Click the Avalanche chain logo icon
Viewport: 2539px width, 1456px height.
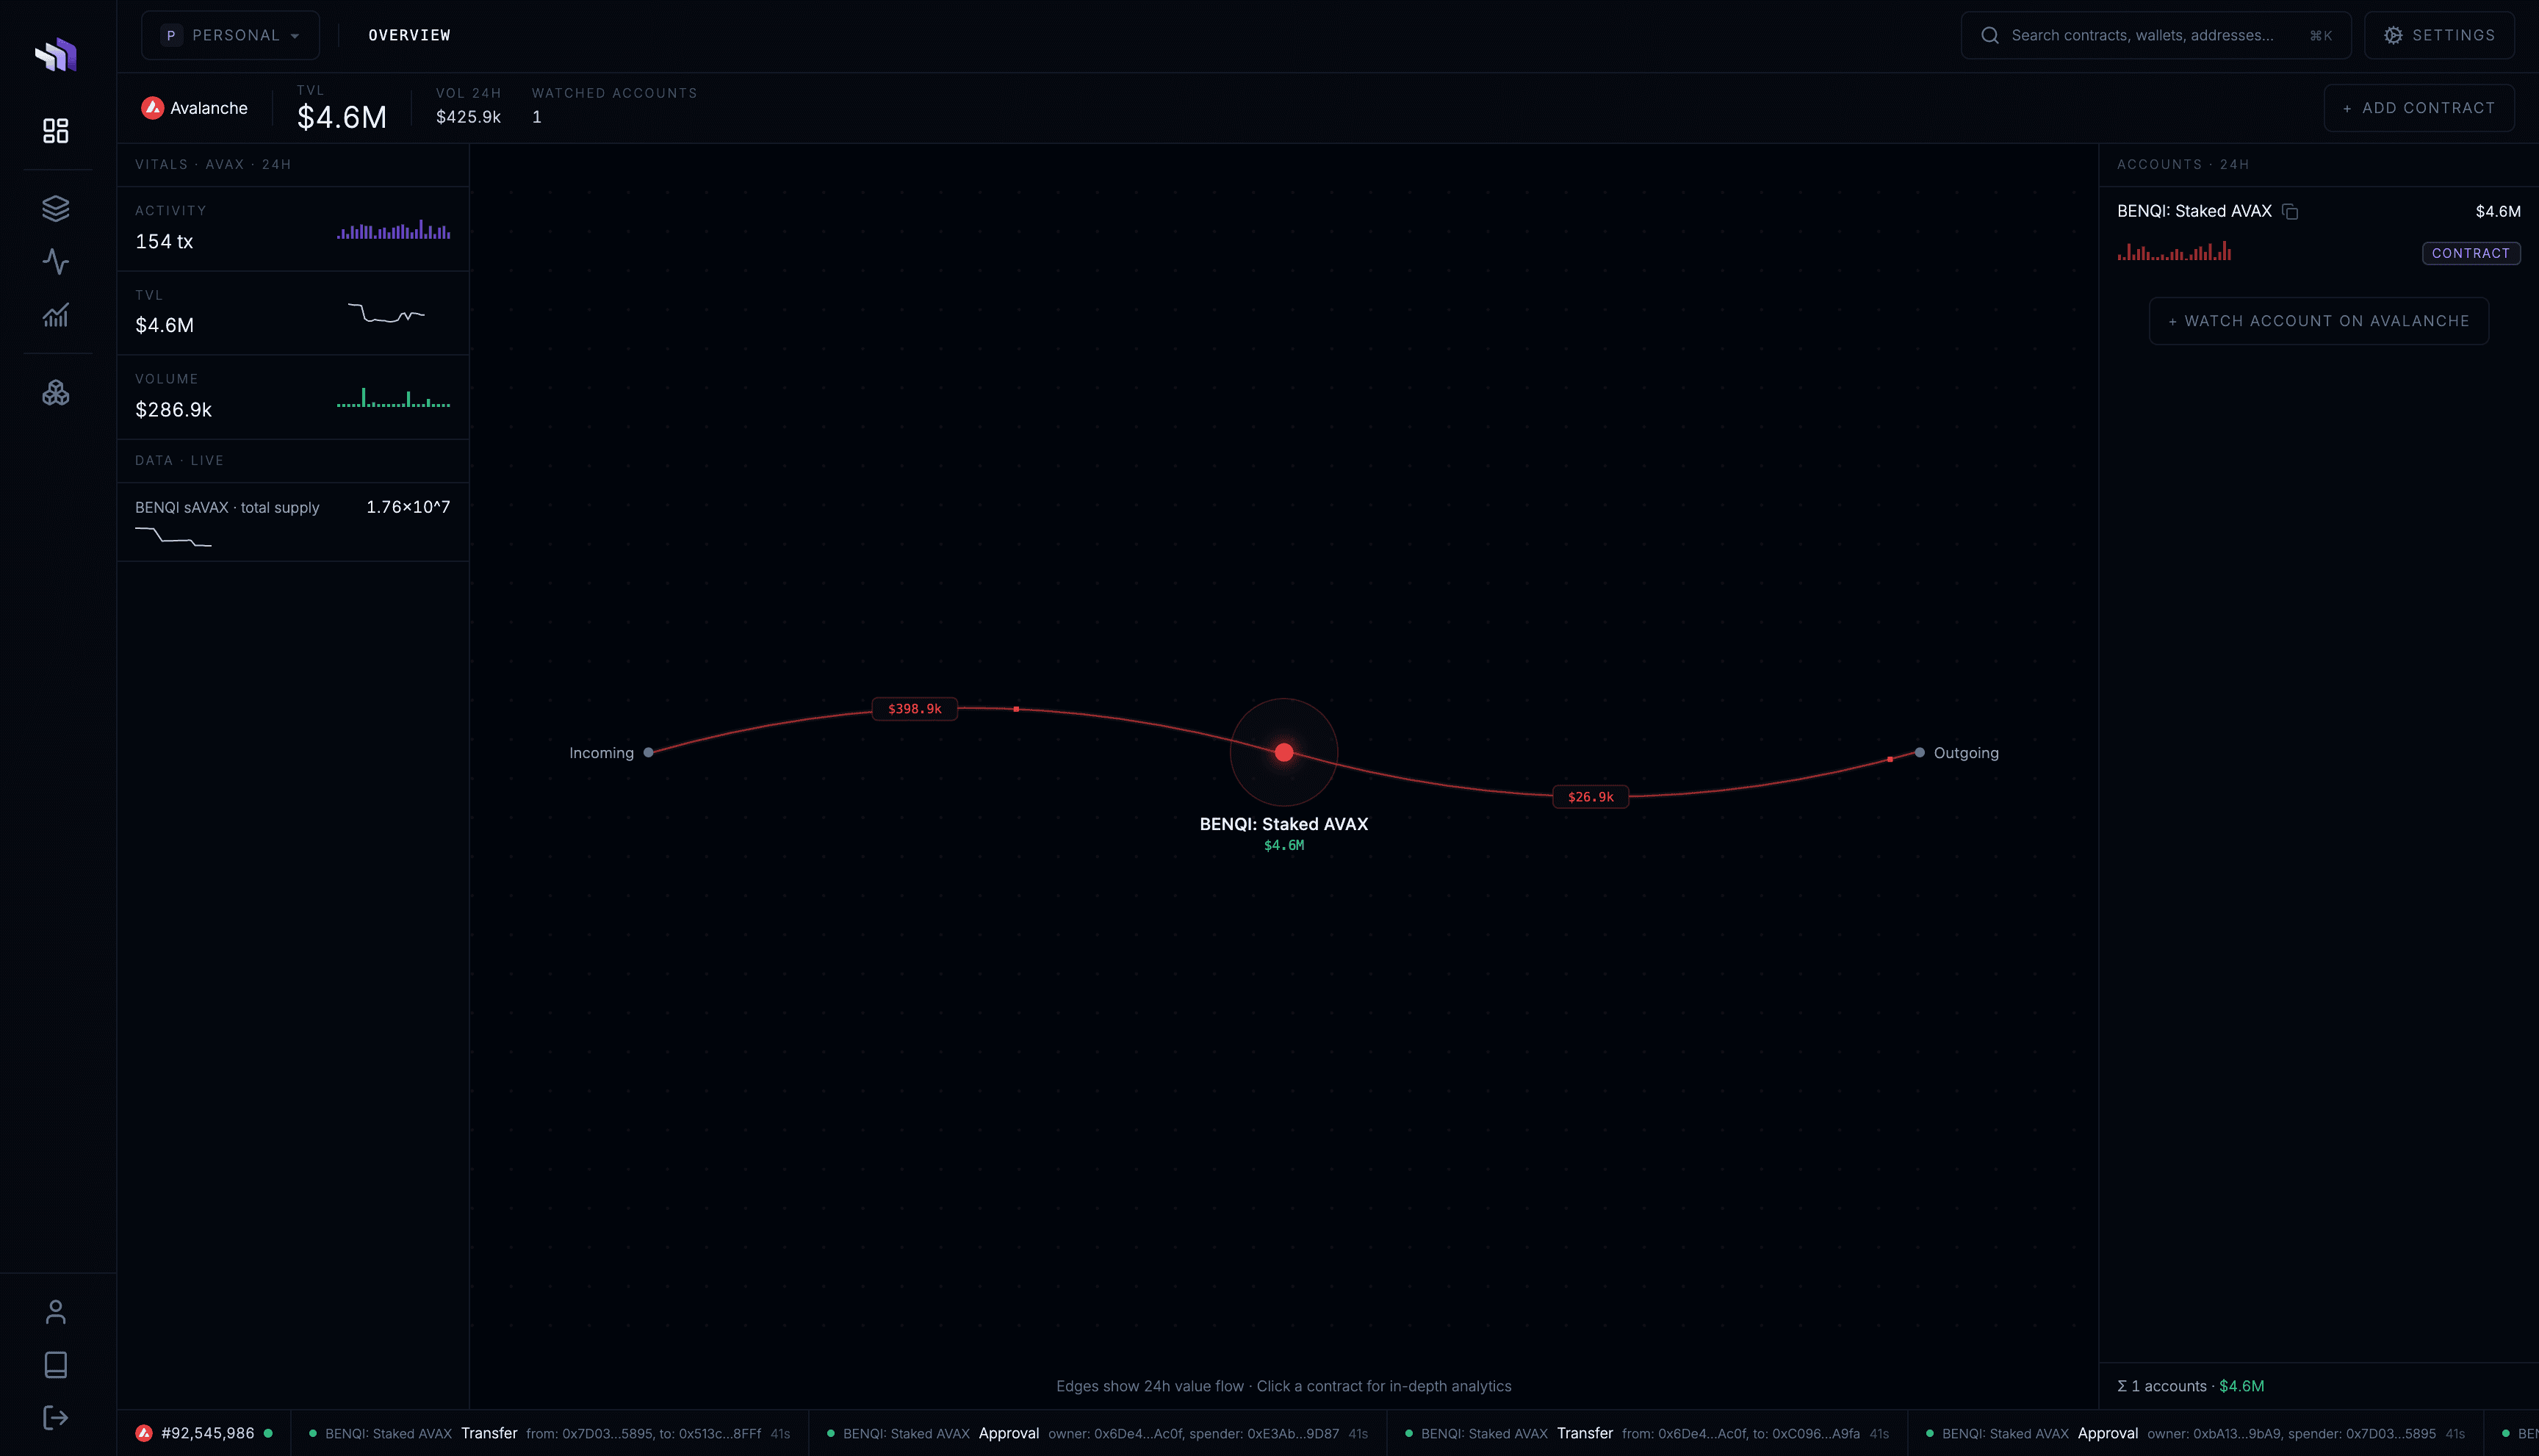pos(153,108)
